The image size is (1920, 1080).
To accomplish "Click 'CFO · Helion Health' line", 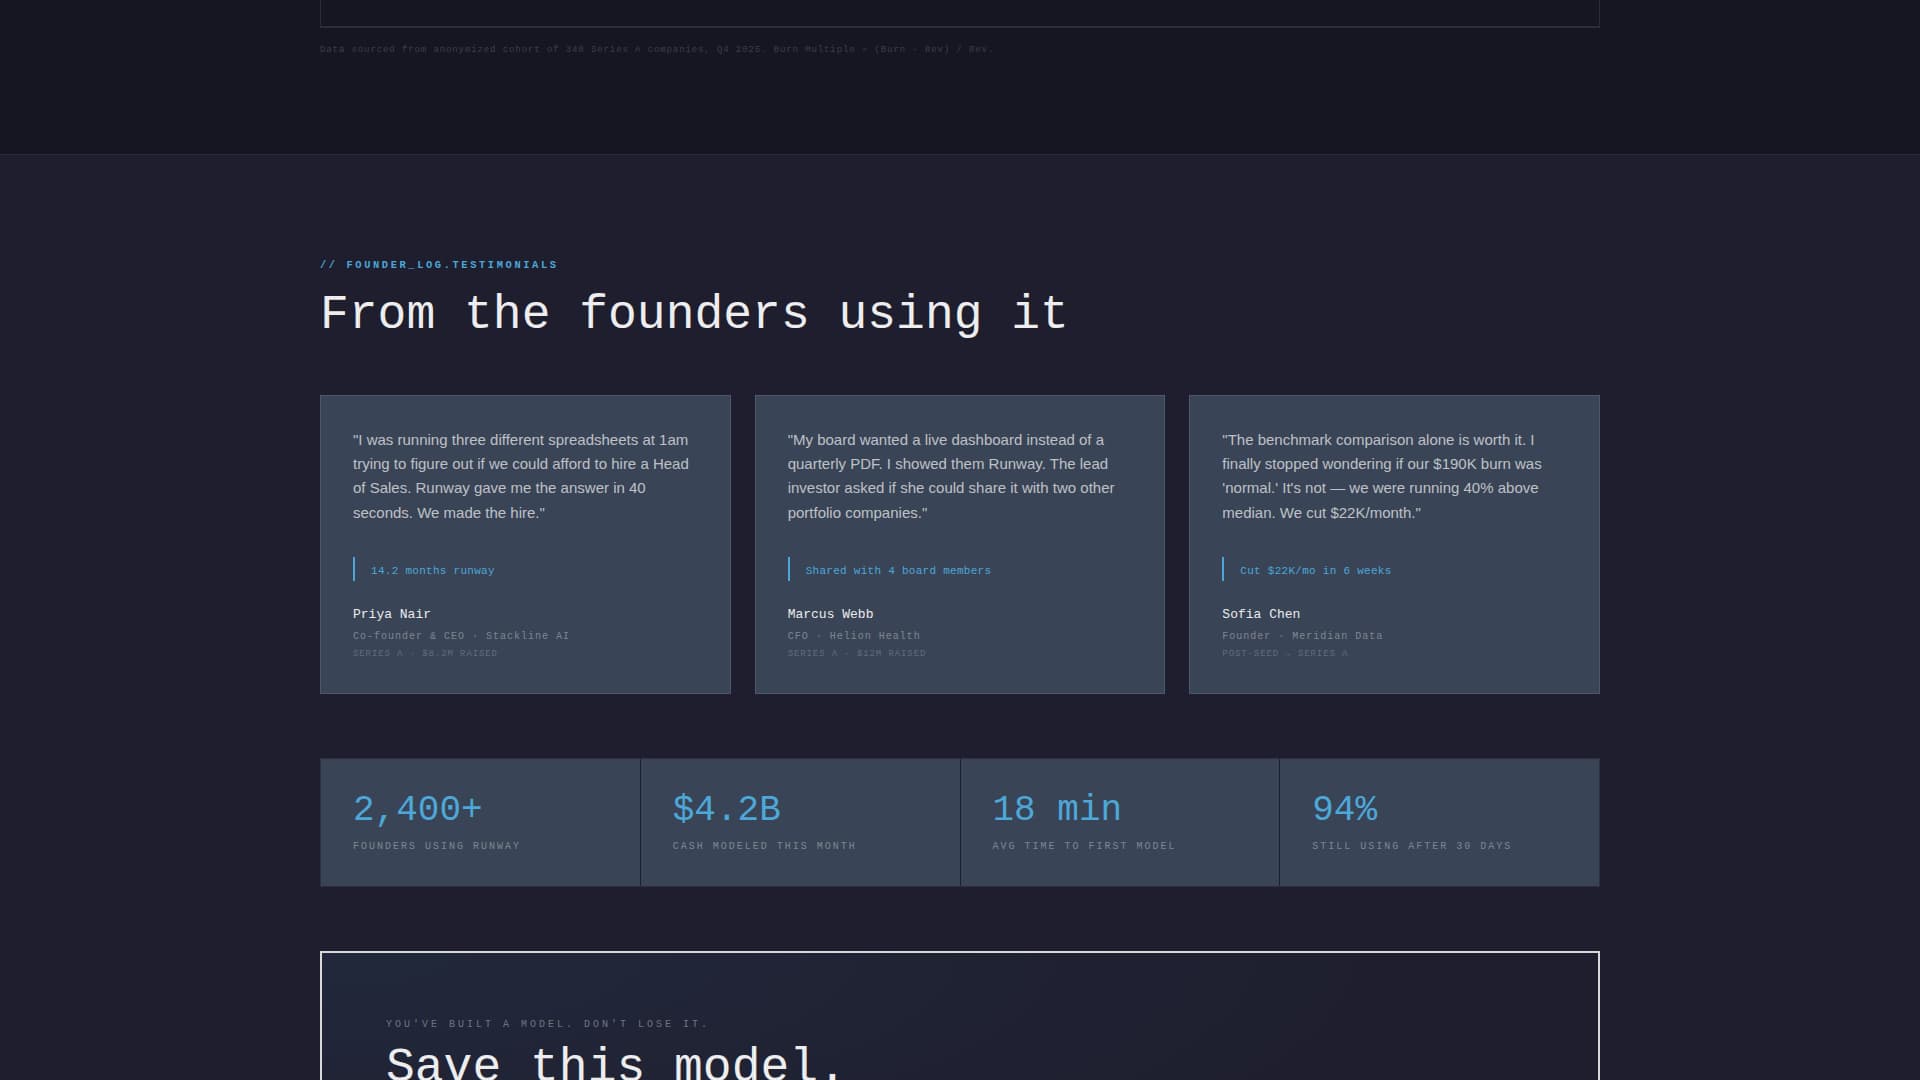I will tap(854, 636).
